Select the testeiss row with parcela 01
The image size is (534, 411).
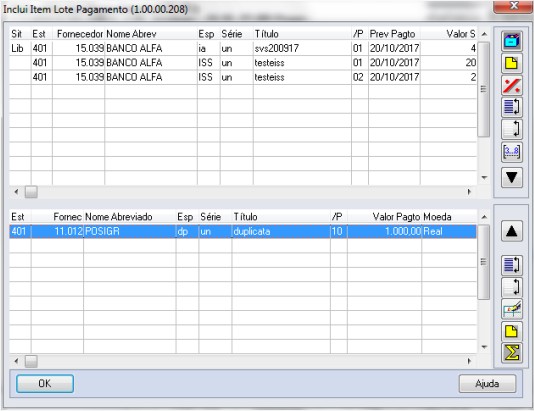[x=243, y=63]
